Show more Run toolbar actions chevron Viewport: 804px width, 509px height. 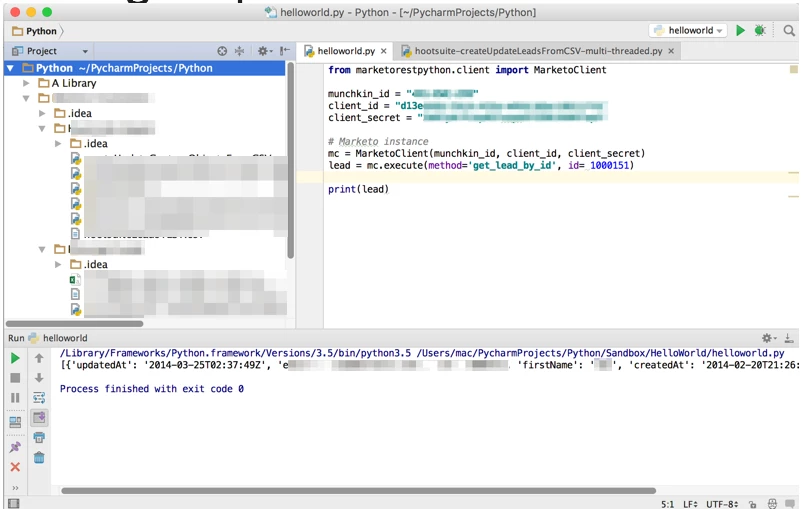tap(15, 488)
